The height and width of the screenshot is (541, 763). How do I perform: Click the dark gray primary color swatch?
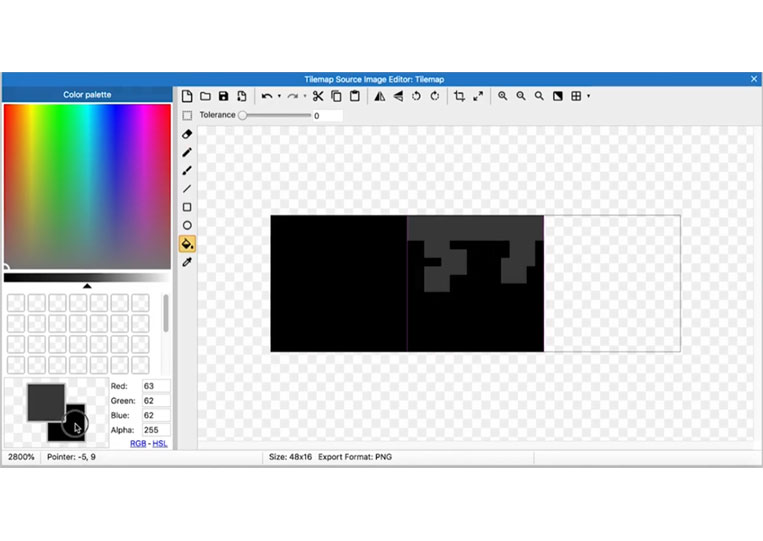click(x=46, y=402)
